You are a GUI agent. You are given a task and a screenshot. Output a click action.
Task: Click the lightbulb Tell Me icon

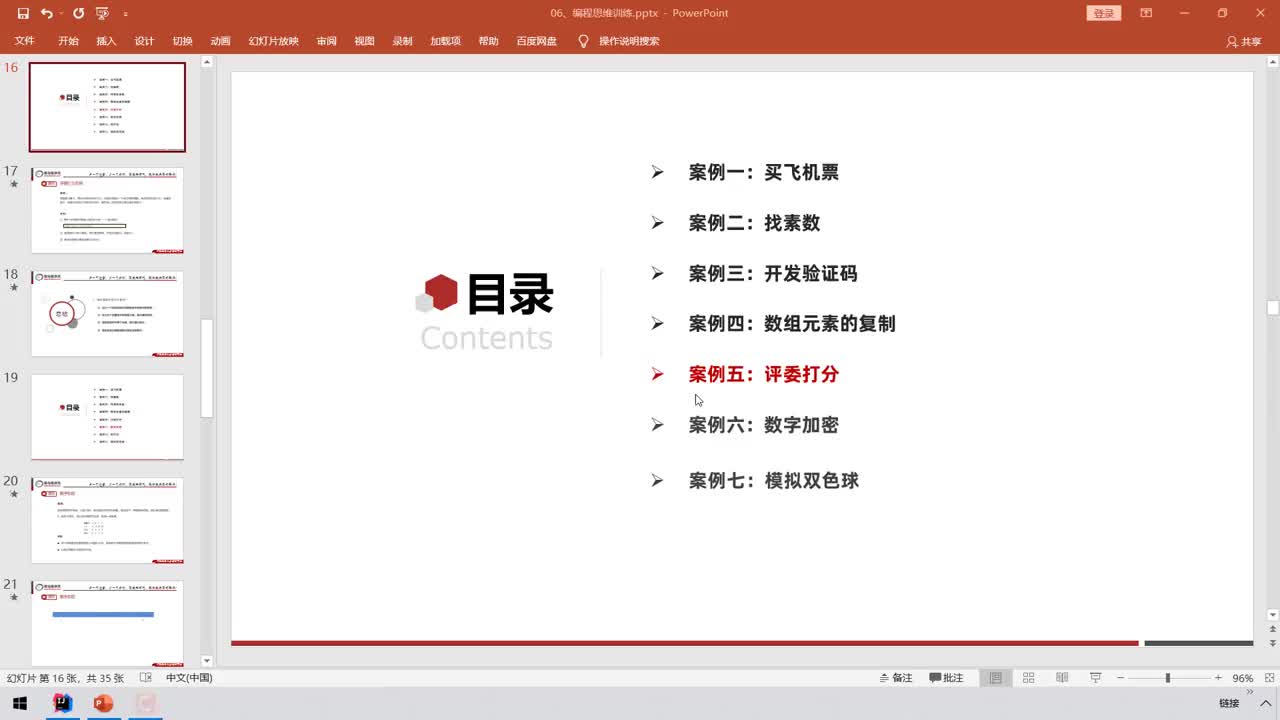tap(582, 41)
